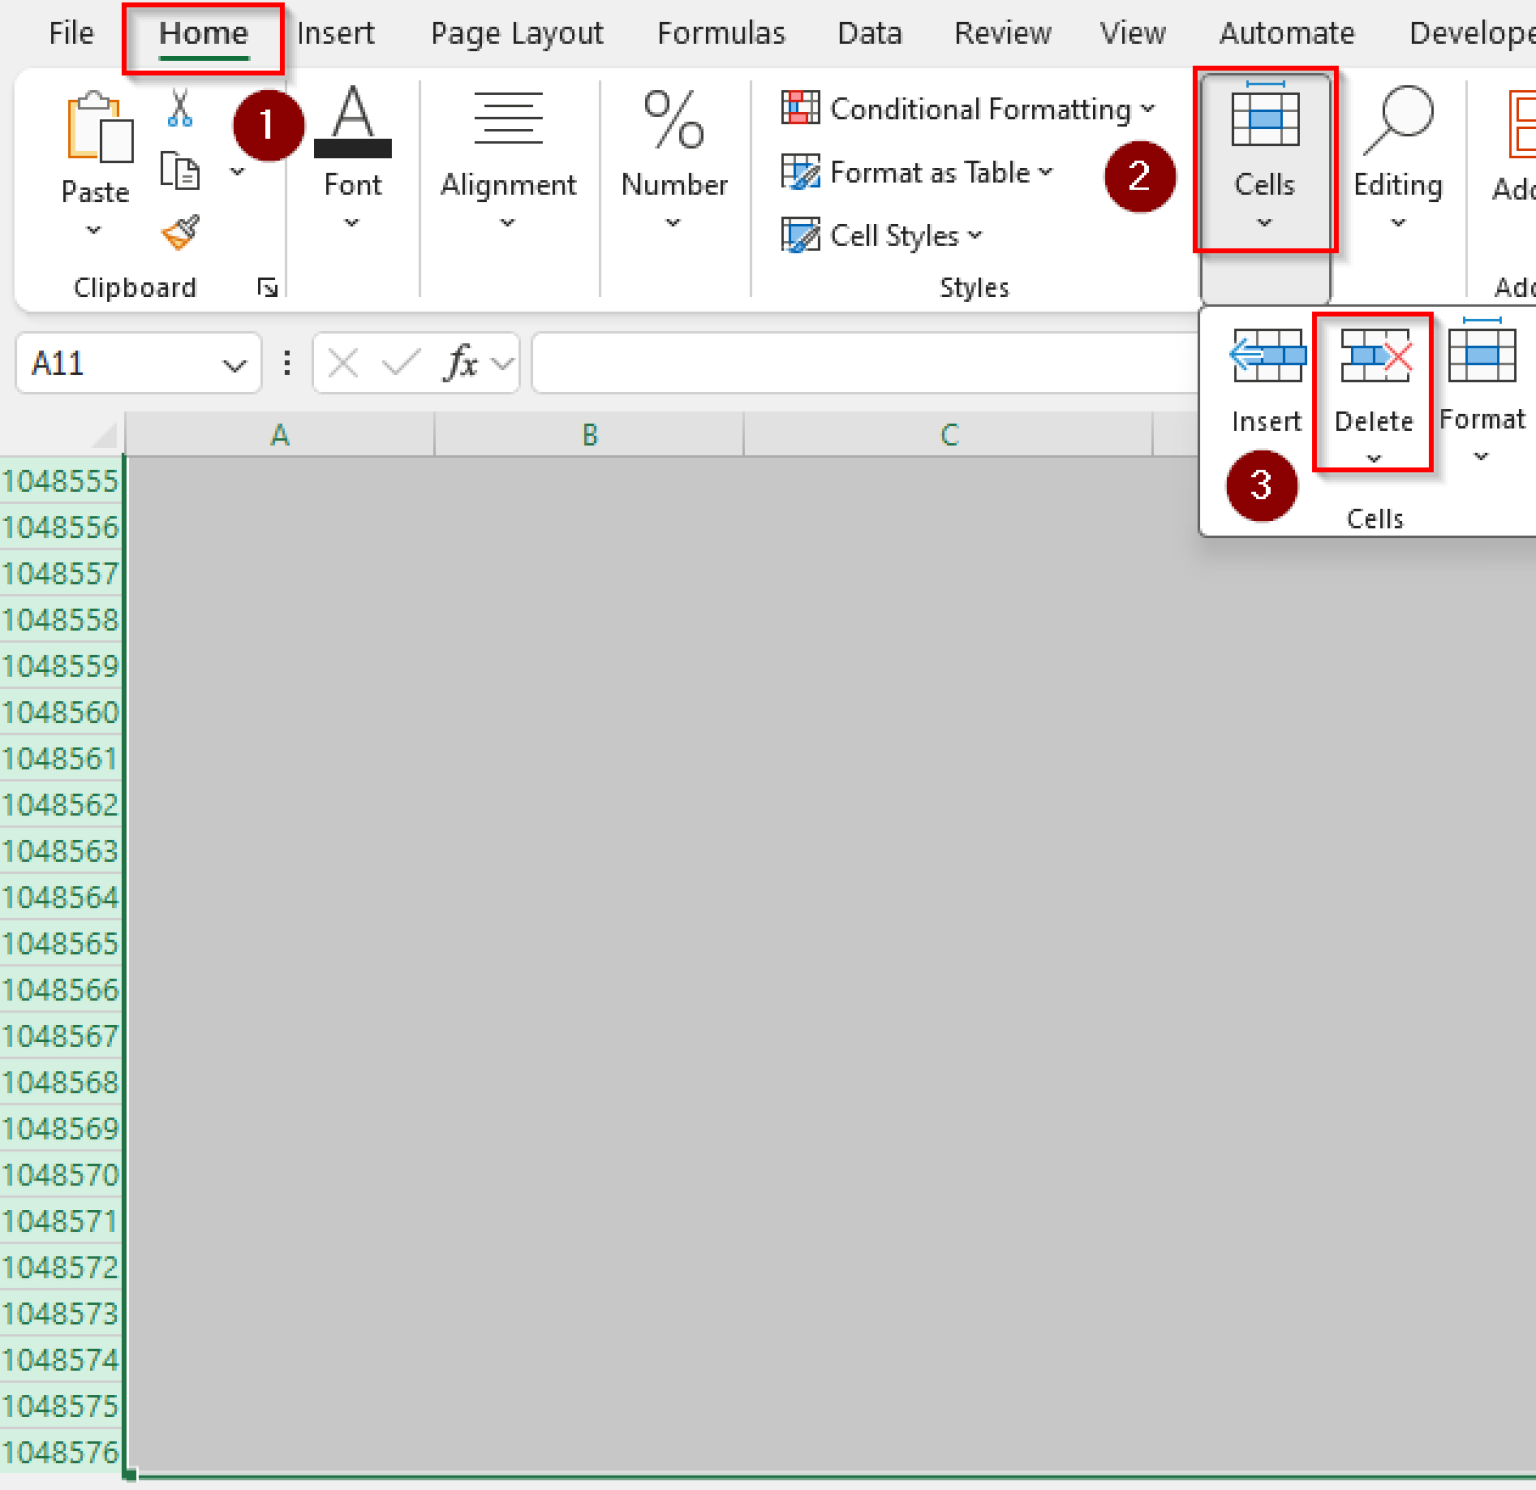This screenshot has width=1536, height=1490.
Task: Click the Insert Function fx button
Action: pos(461,363)
